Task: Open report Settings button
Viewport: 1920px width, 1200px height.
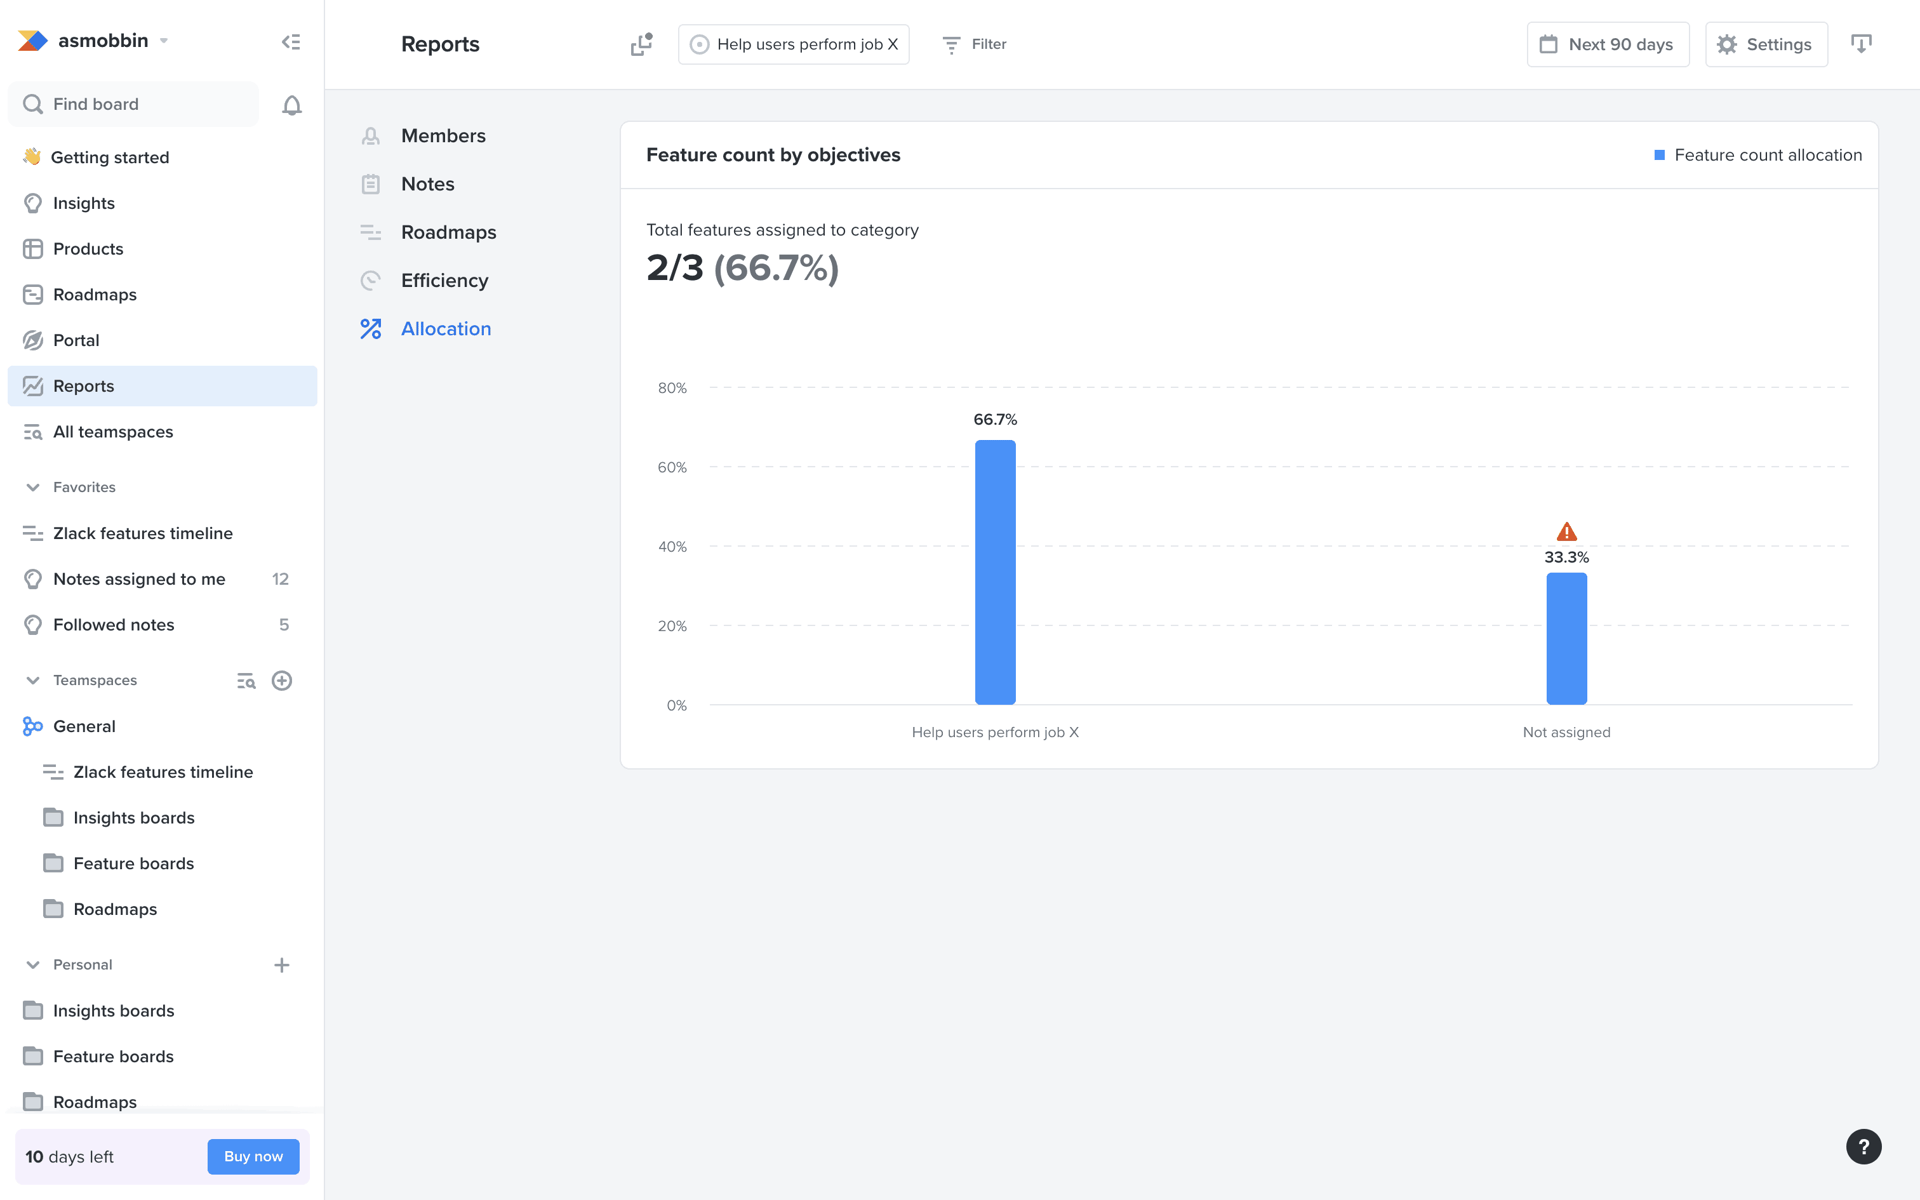Action: 1766,44
